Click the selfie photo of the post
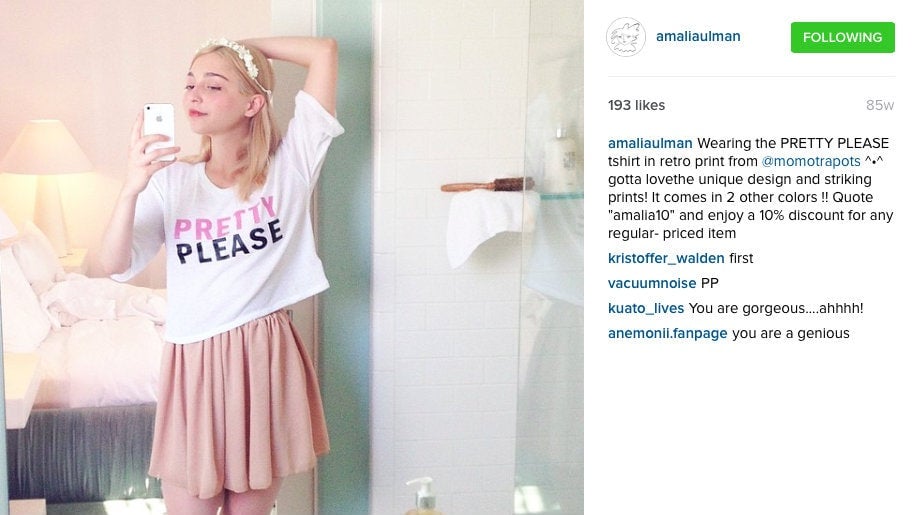This screenshot has height=515, width=916. coord(292,258)
